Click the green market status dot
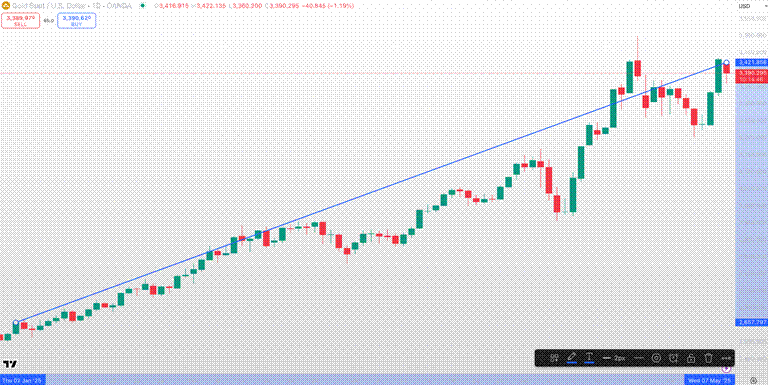 [x=143, y=5]
